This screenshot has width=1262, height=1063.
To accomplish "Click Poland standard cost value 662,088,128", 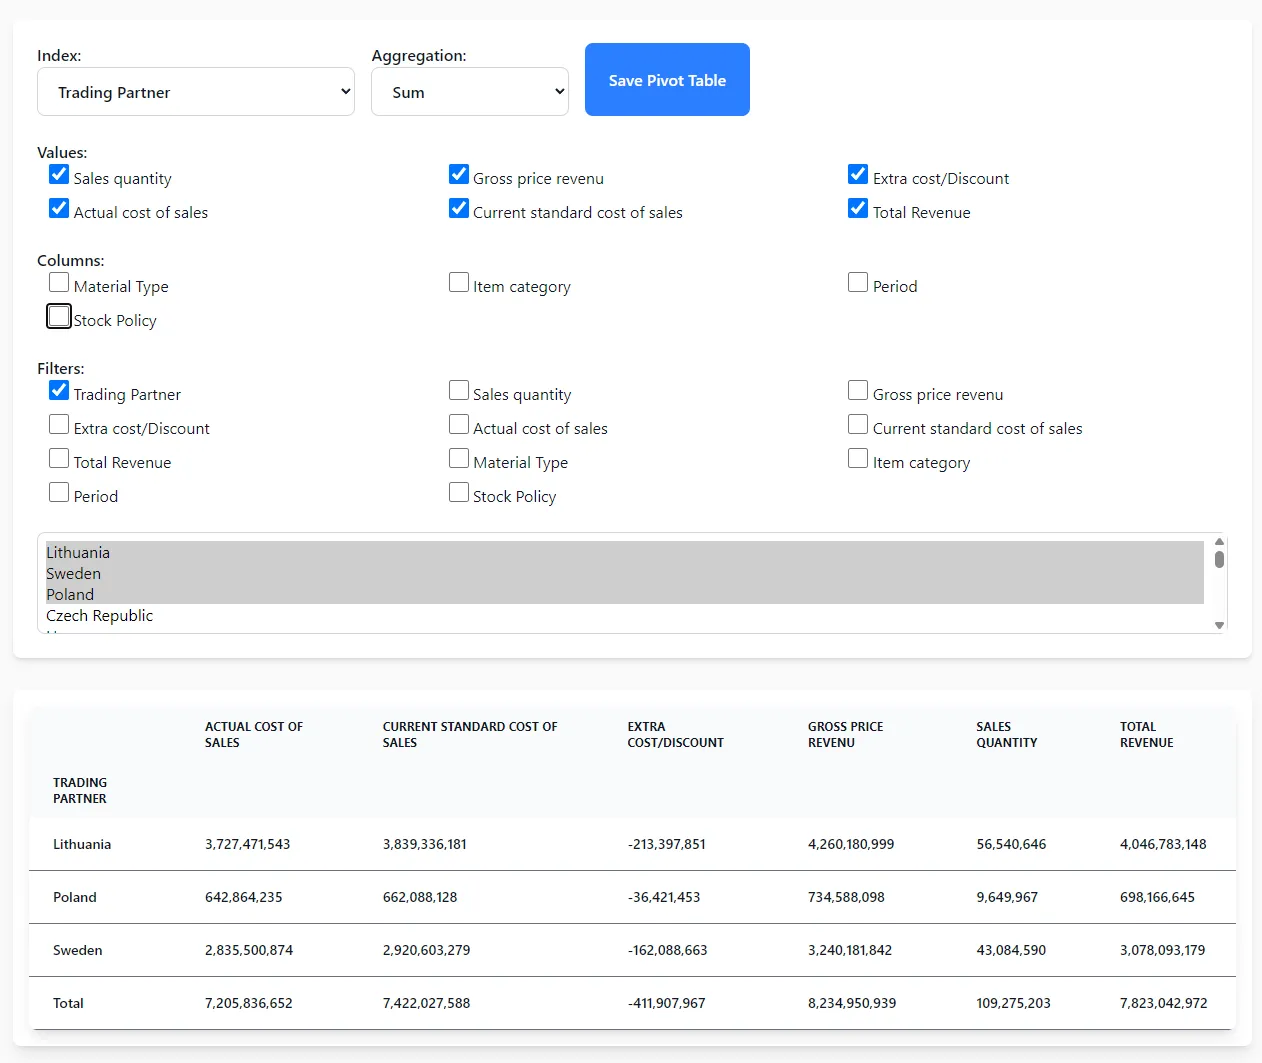I will 420,897.
